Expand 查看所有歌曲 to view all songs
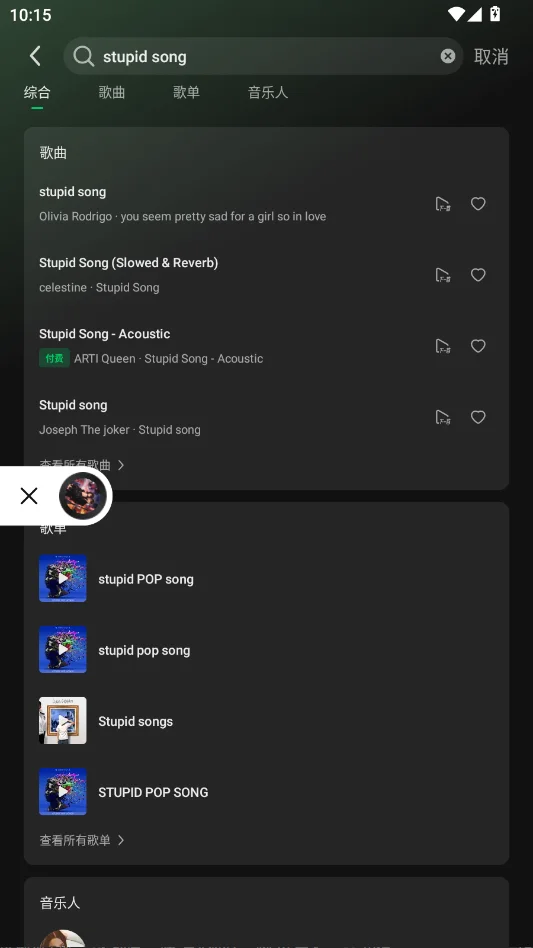Image resolution: width=533 pixels, height=948 pixels. [x=82, y=464]
